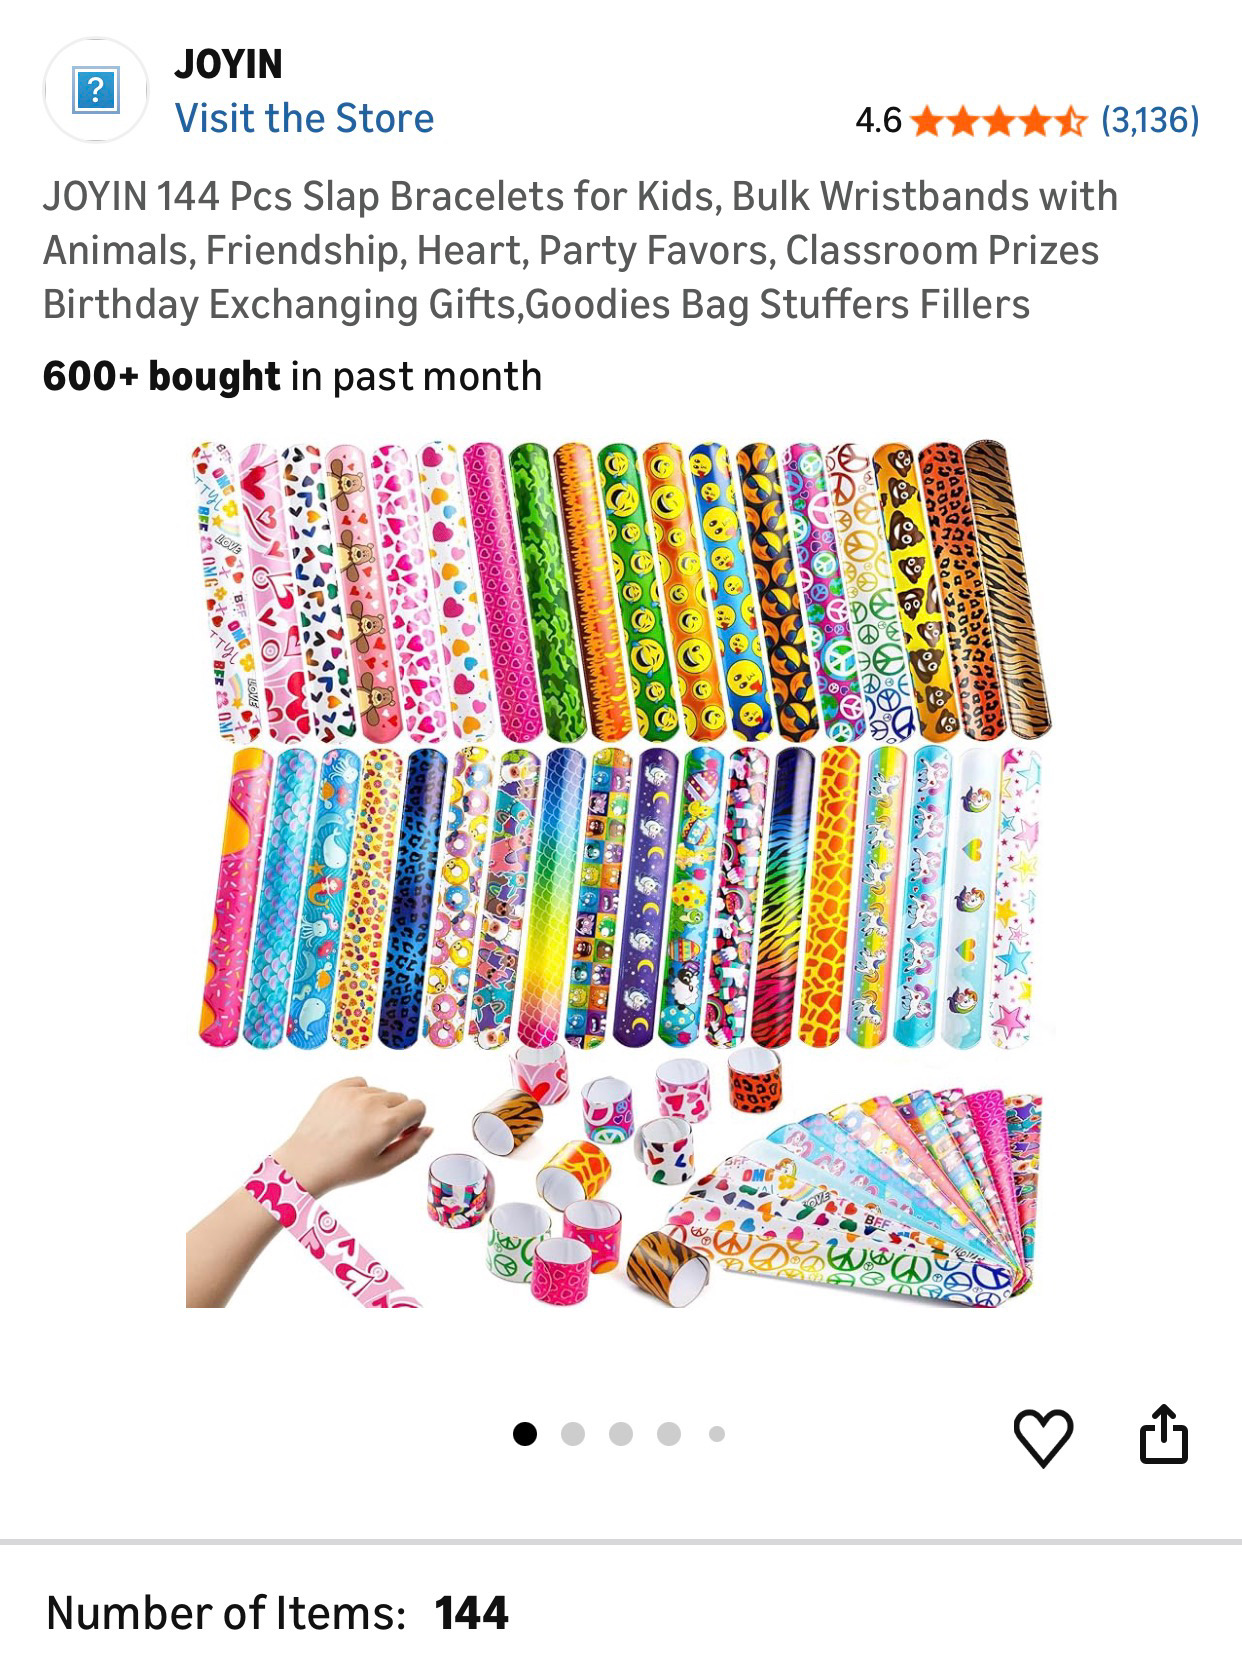The height and width of the screenshot is (1664, 1242).
Task: Select the second image carousel dot
Action: coord(573,1434)
